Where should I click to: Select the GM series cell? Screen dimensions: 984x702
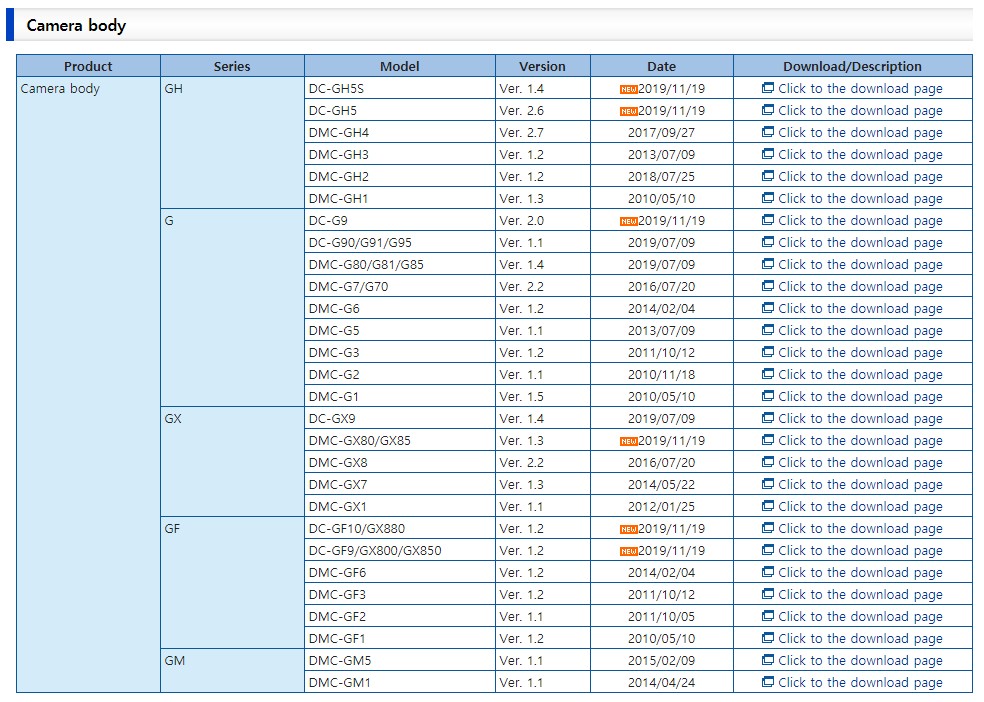pyautogui.click(x=232, y=671)
